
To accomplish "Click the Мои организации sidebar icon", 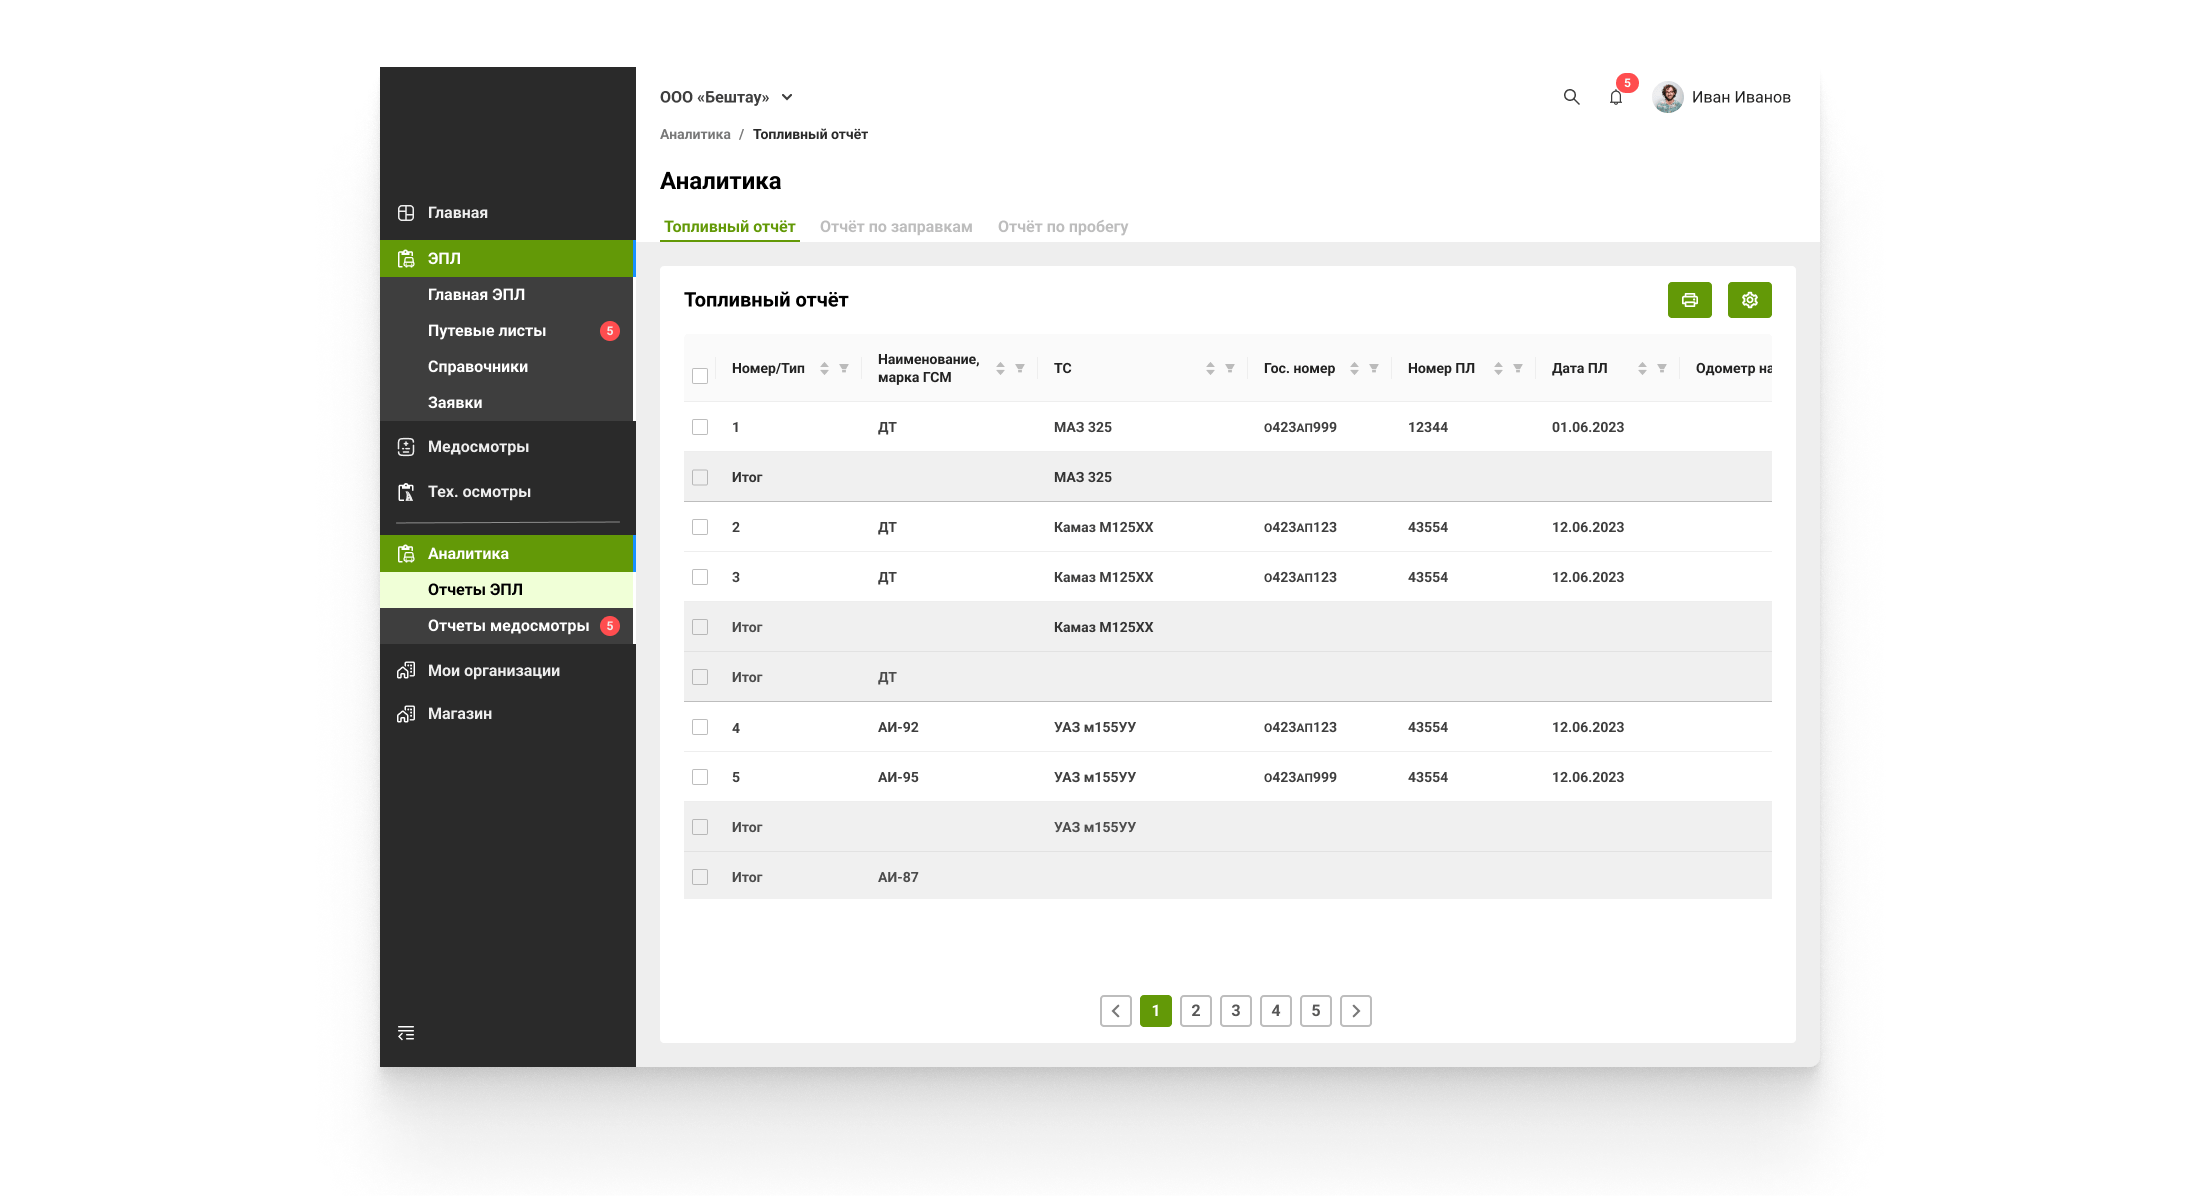I will tap(406, 670).
